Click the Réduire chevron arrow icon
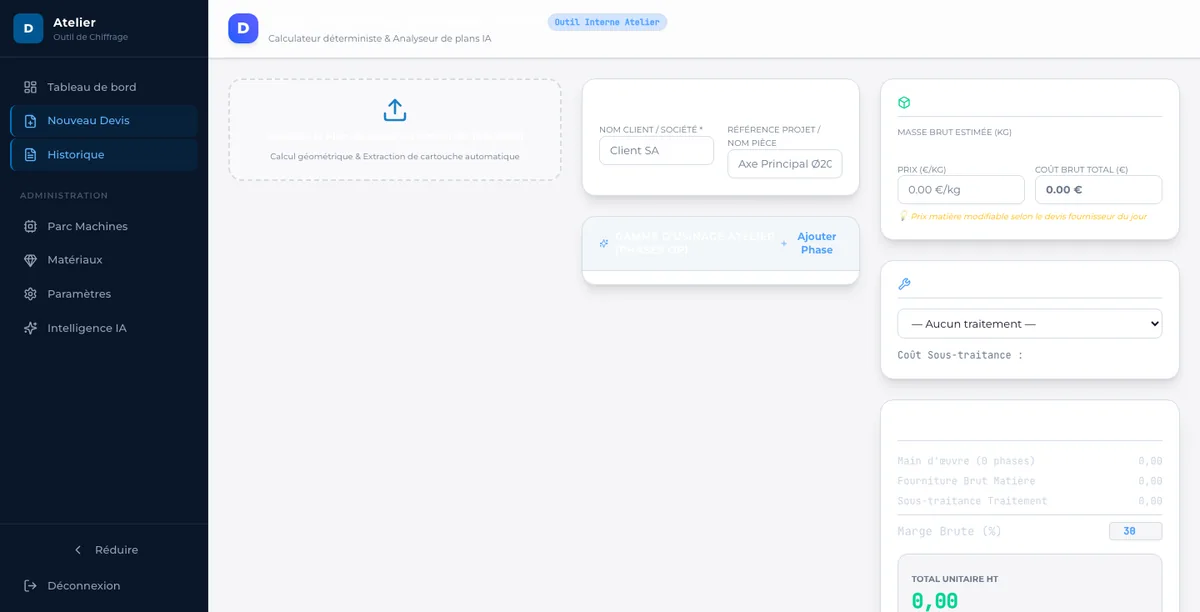Image resolution: width=1200 pixels, height=612 pixels. (78, 550)
